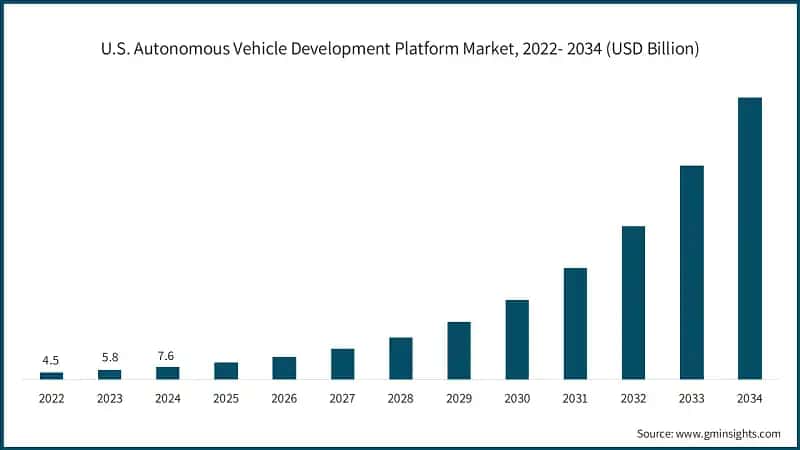Select the 2030 bar
This screenshot has height=450, width=800.
coord(517,340)
